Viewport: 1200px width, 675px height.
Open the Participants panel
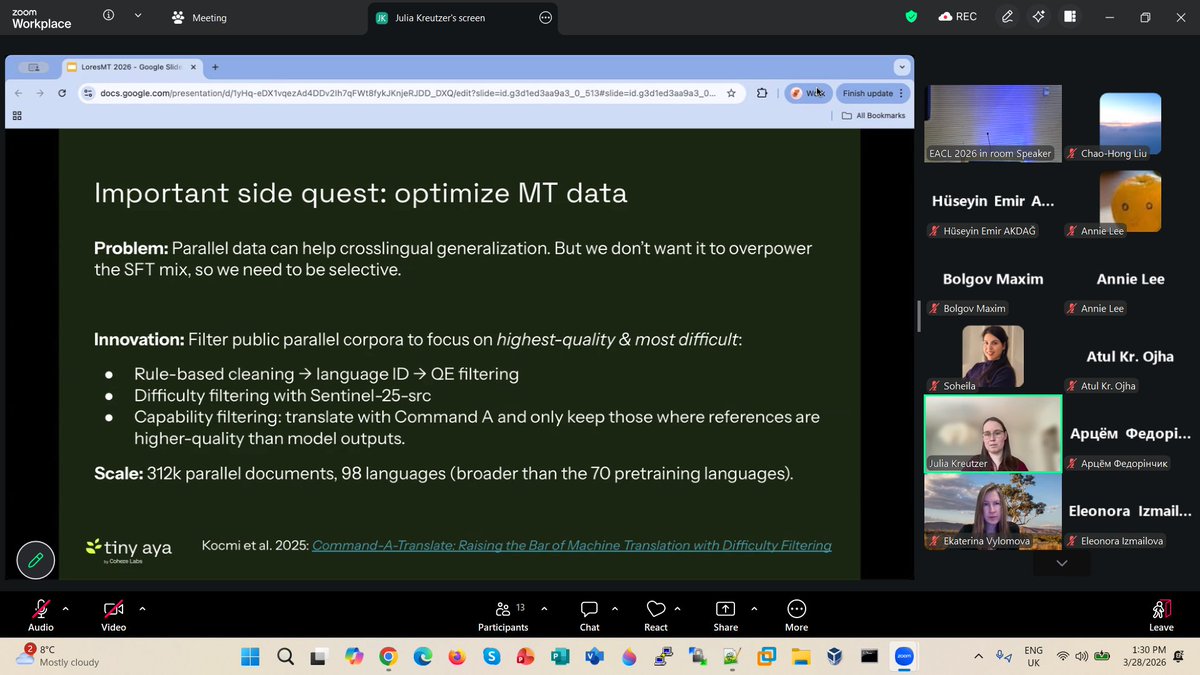point(503,615)
